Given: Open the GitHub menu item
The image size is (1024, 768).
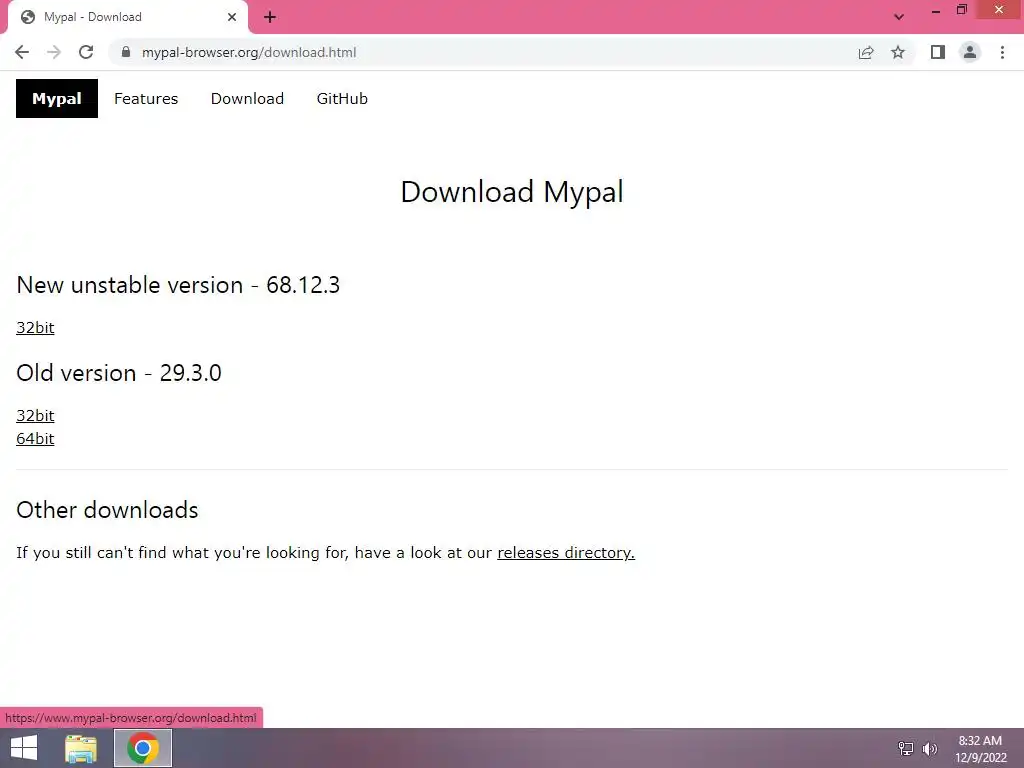Looking at the screenshot, I should click(x=342, y=99).
